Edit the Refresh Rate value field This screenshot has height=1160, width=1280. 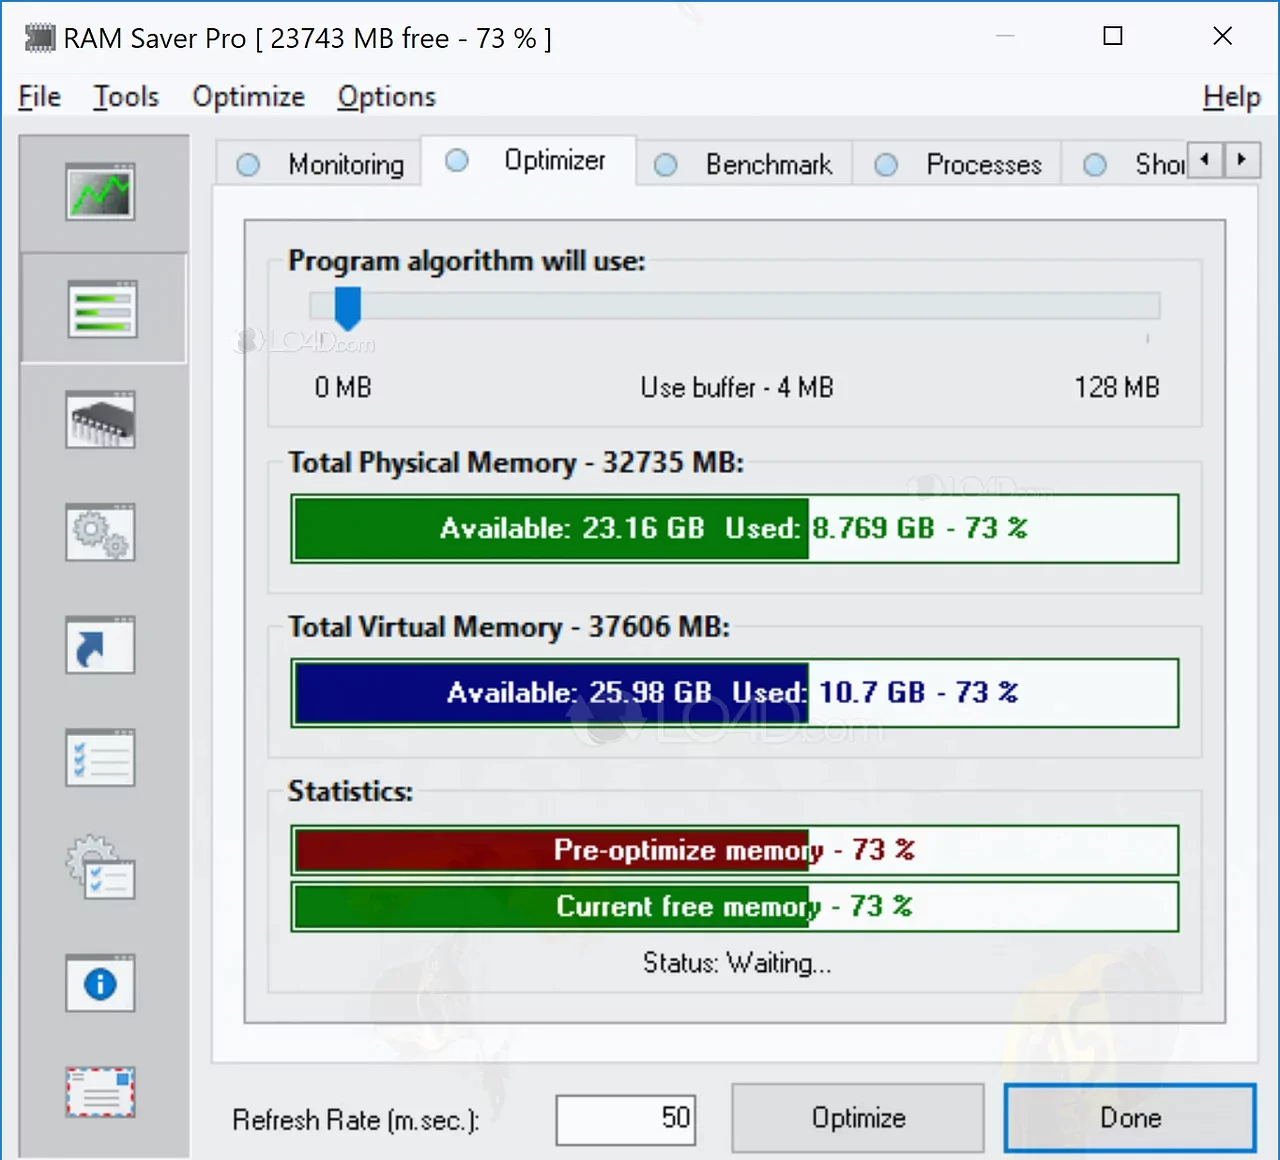(x=625, y=1119)
